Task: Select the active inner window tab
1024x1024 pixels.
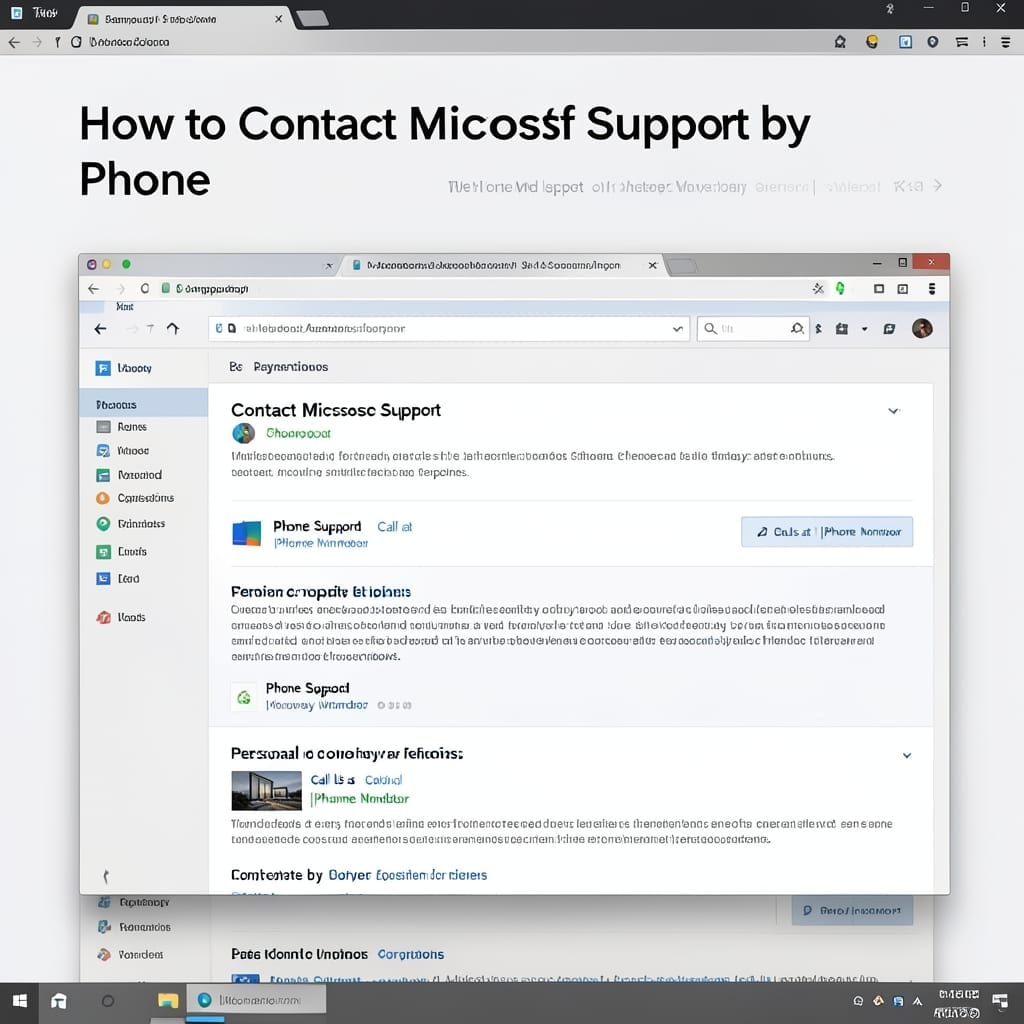Action: [x=503, y=265]
